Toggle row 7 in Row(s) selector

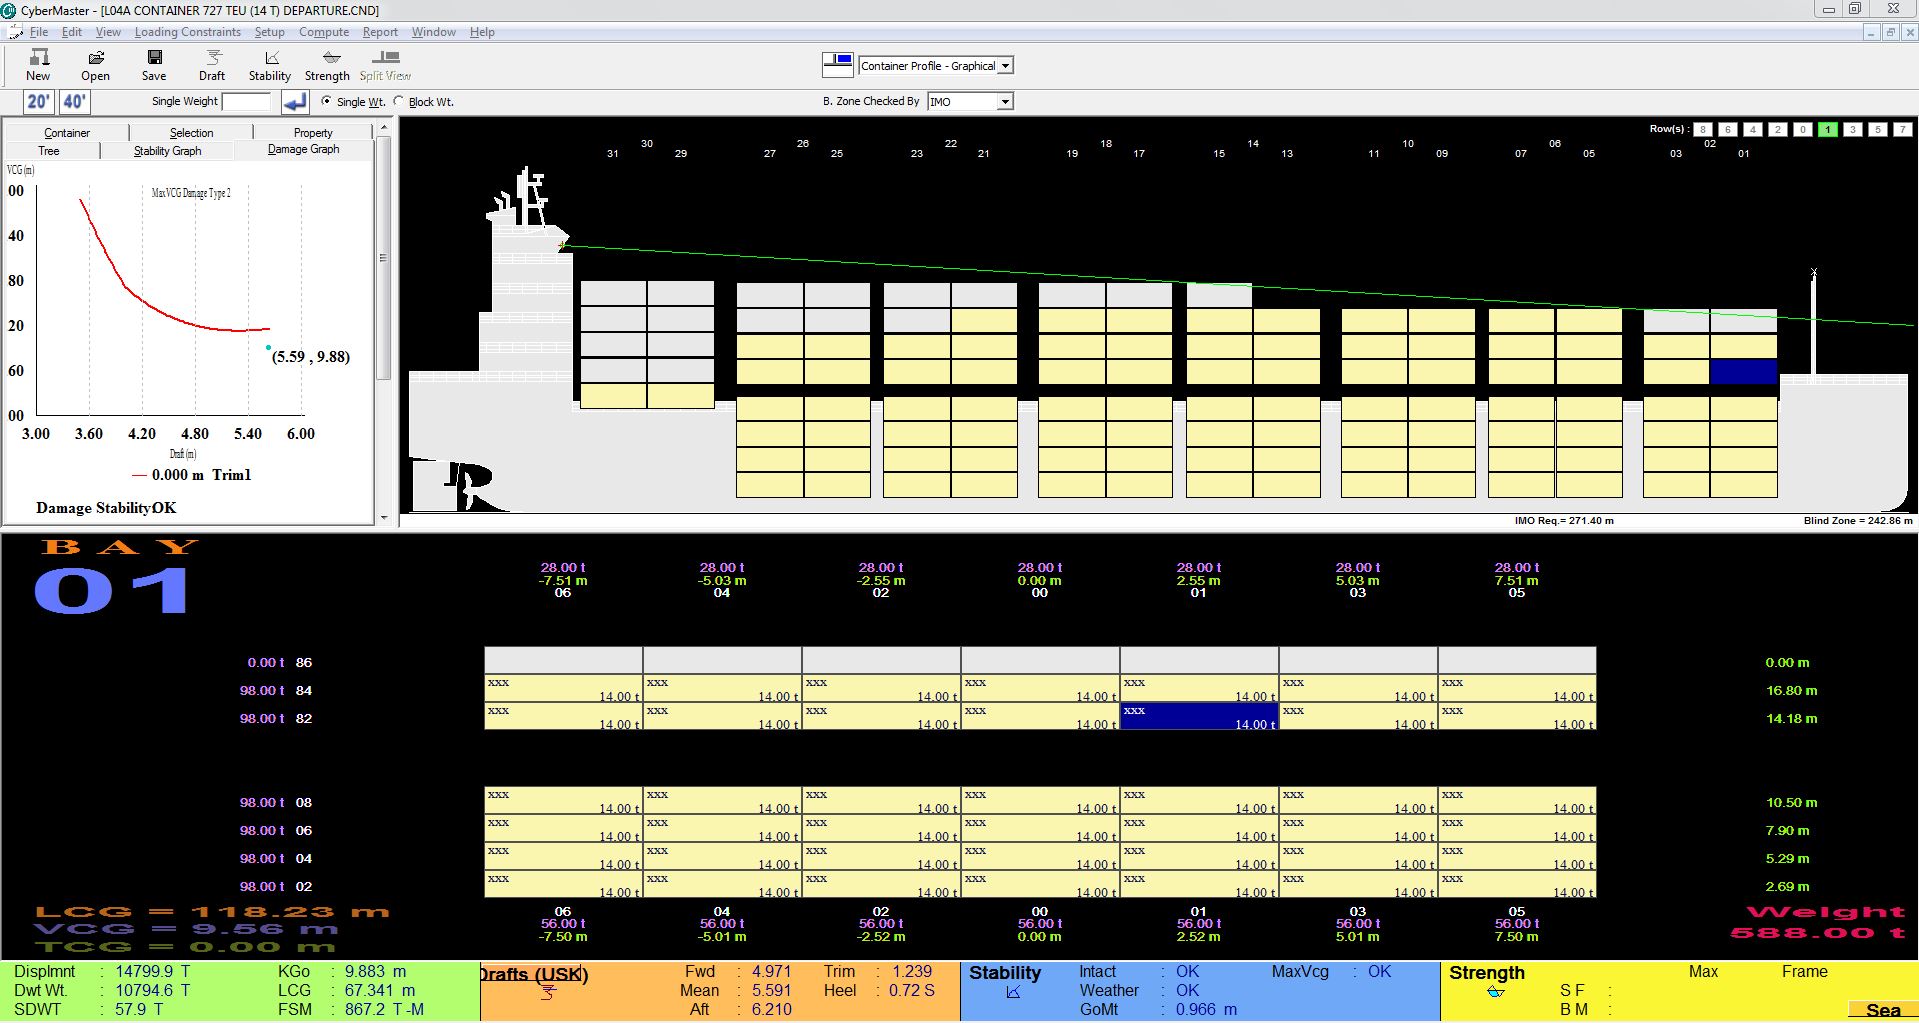click(1903, 129)
